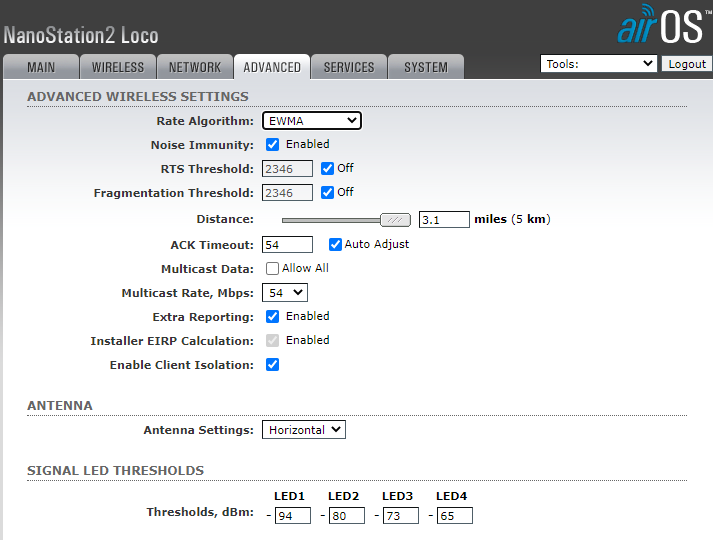Toggle Extra Reporting Enabled checkbox
Image resolution: width=713 pixels, height=540 pixels.
pos(272,316)
